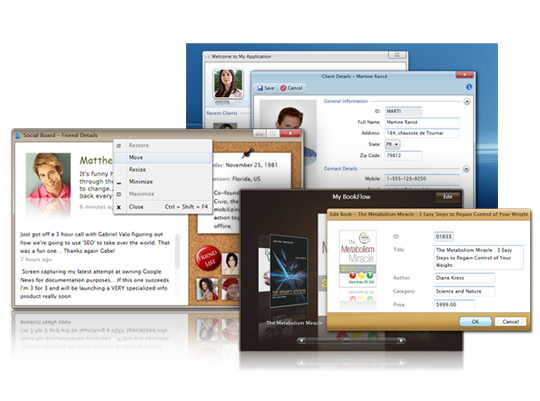The image size is (540, 401).
Task: Click the left arrow of the BookFlow scroller
Action: [x=302, y=340]
